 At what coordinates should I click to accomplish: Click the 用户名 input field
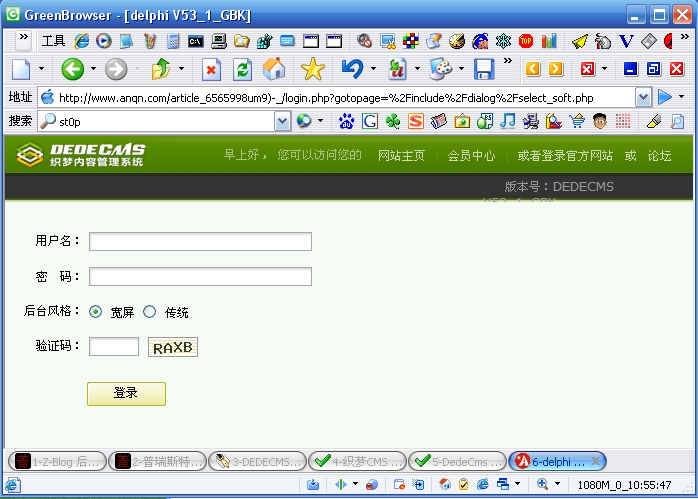point(200,241)
